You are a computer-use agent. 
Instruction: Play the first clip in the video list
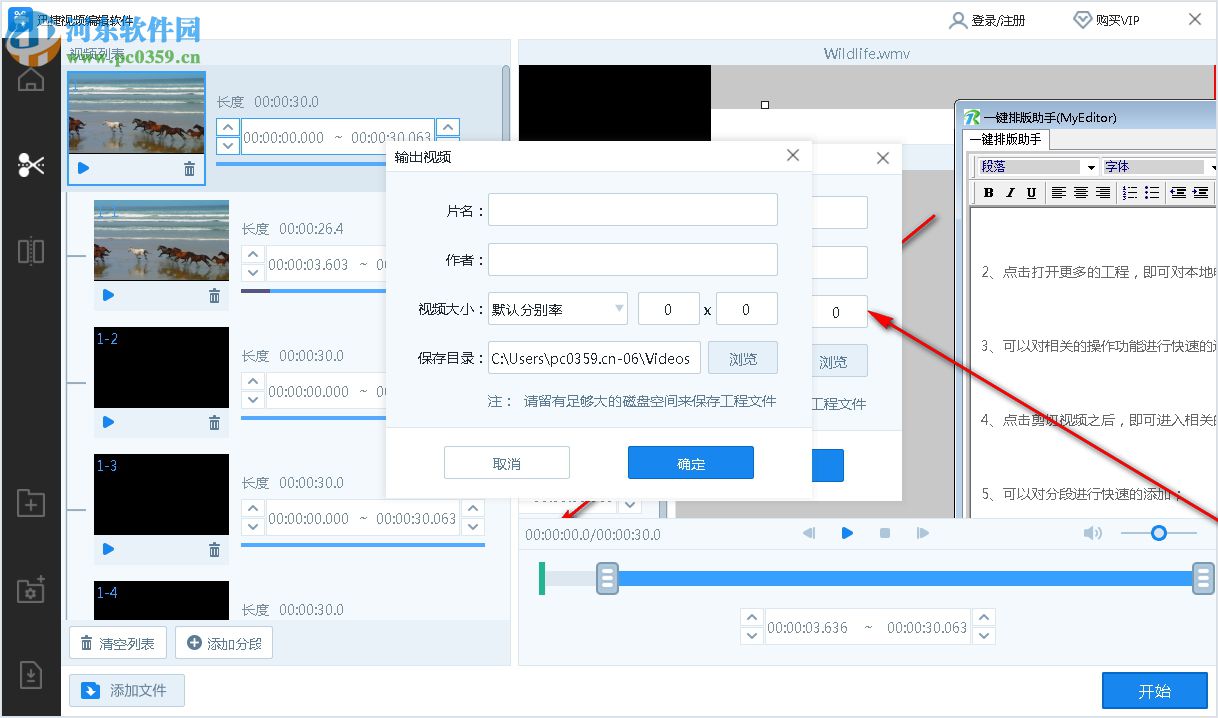tap(83, 168)
